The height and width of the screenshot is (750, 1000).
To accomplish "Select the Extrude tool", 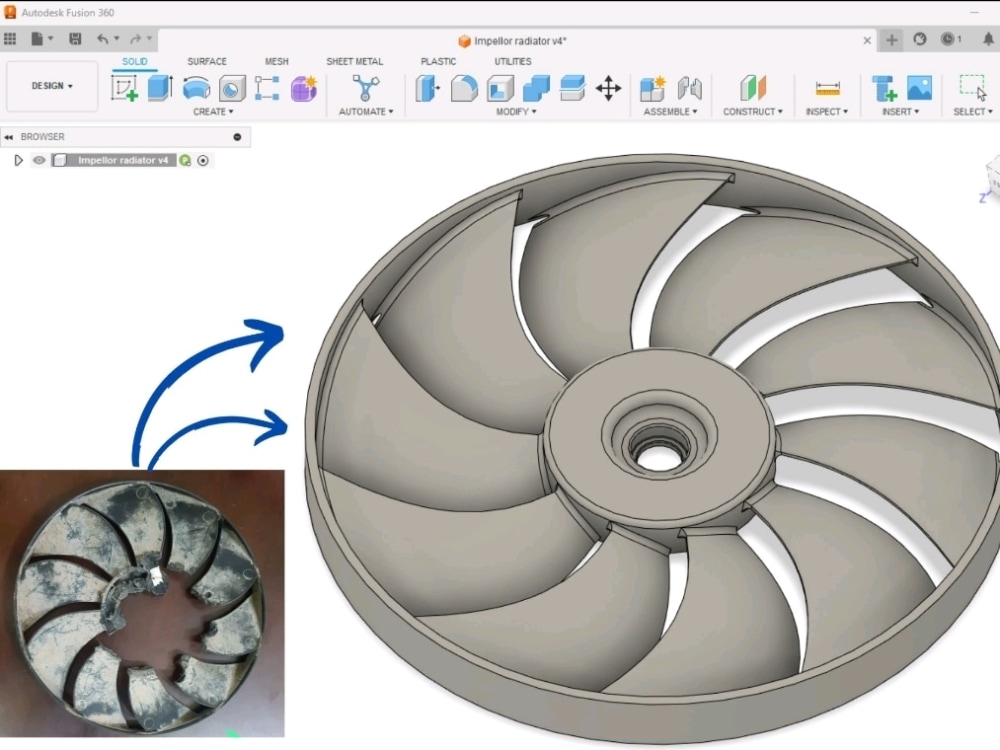I will pyautogui.click(x=157, y=88).
